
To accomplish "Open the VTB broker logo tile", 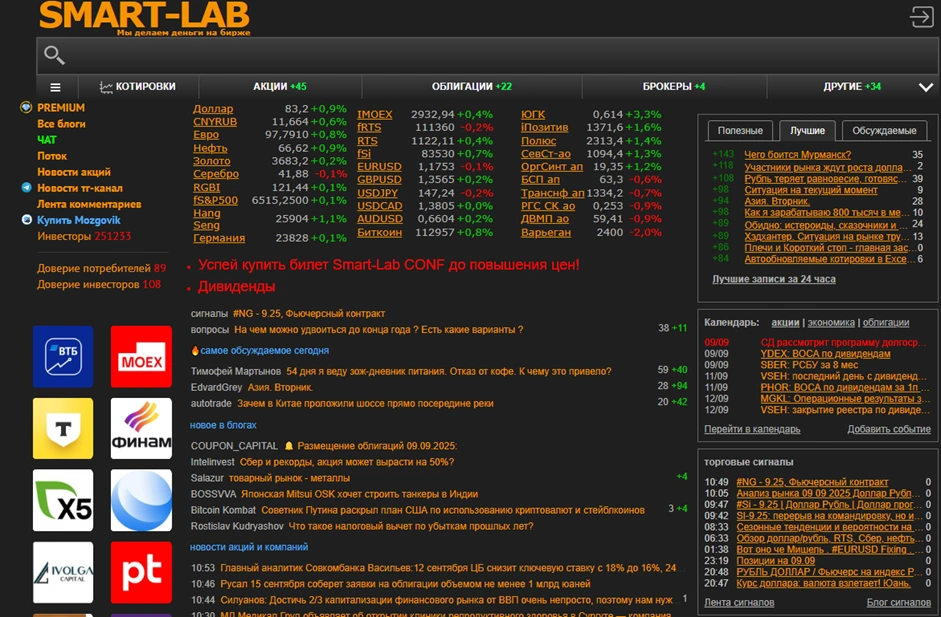I will tap(63, 356).
